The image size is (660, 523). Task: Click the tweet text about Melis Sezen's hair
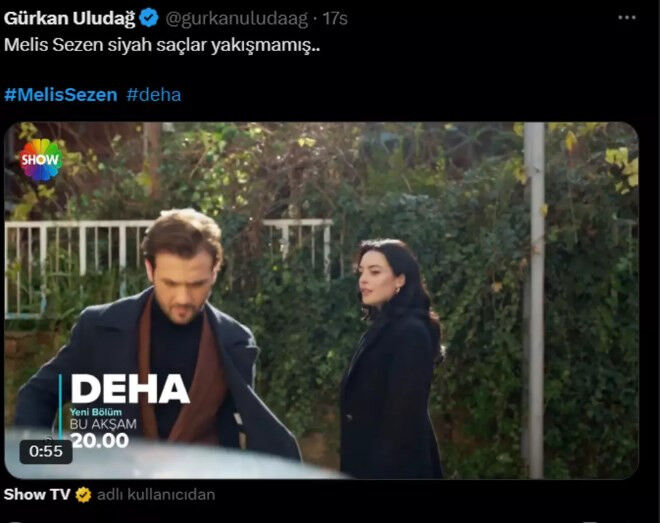162,45
